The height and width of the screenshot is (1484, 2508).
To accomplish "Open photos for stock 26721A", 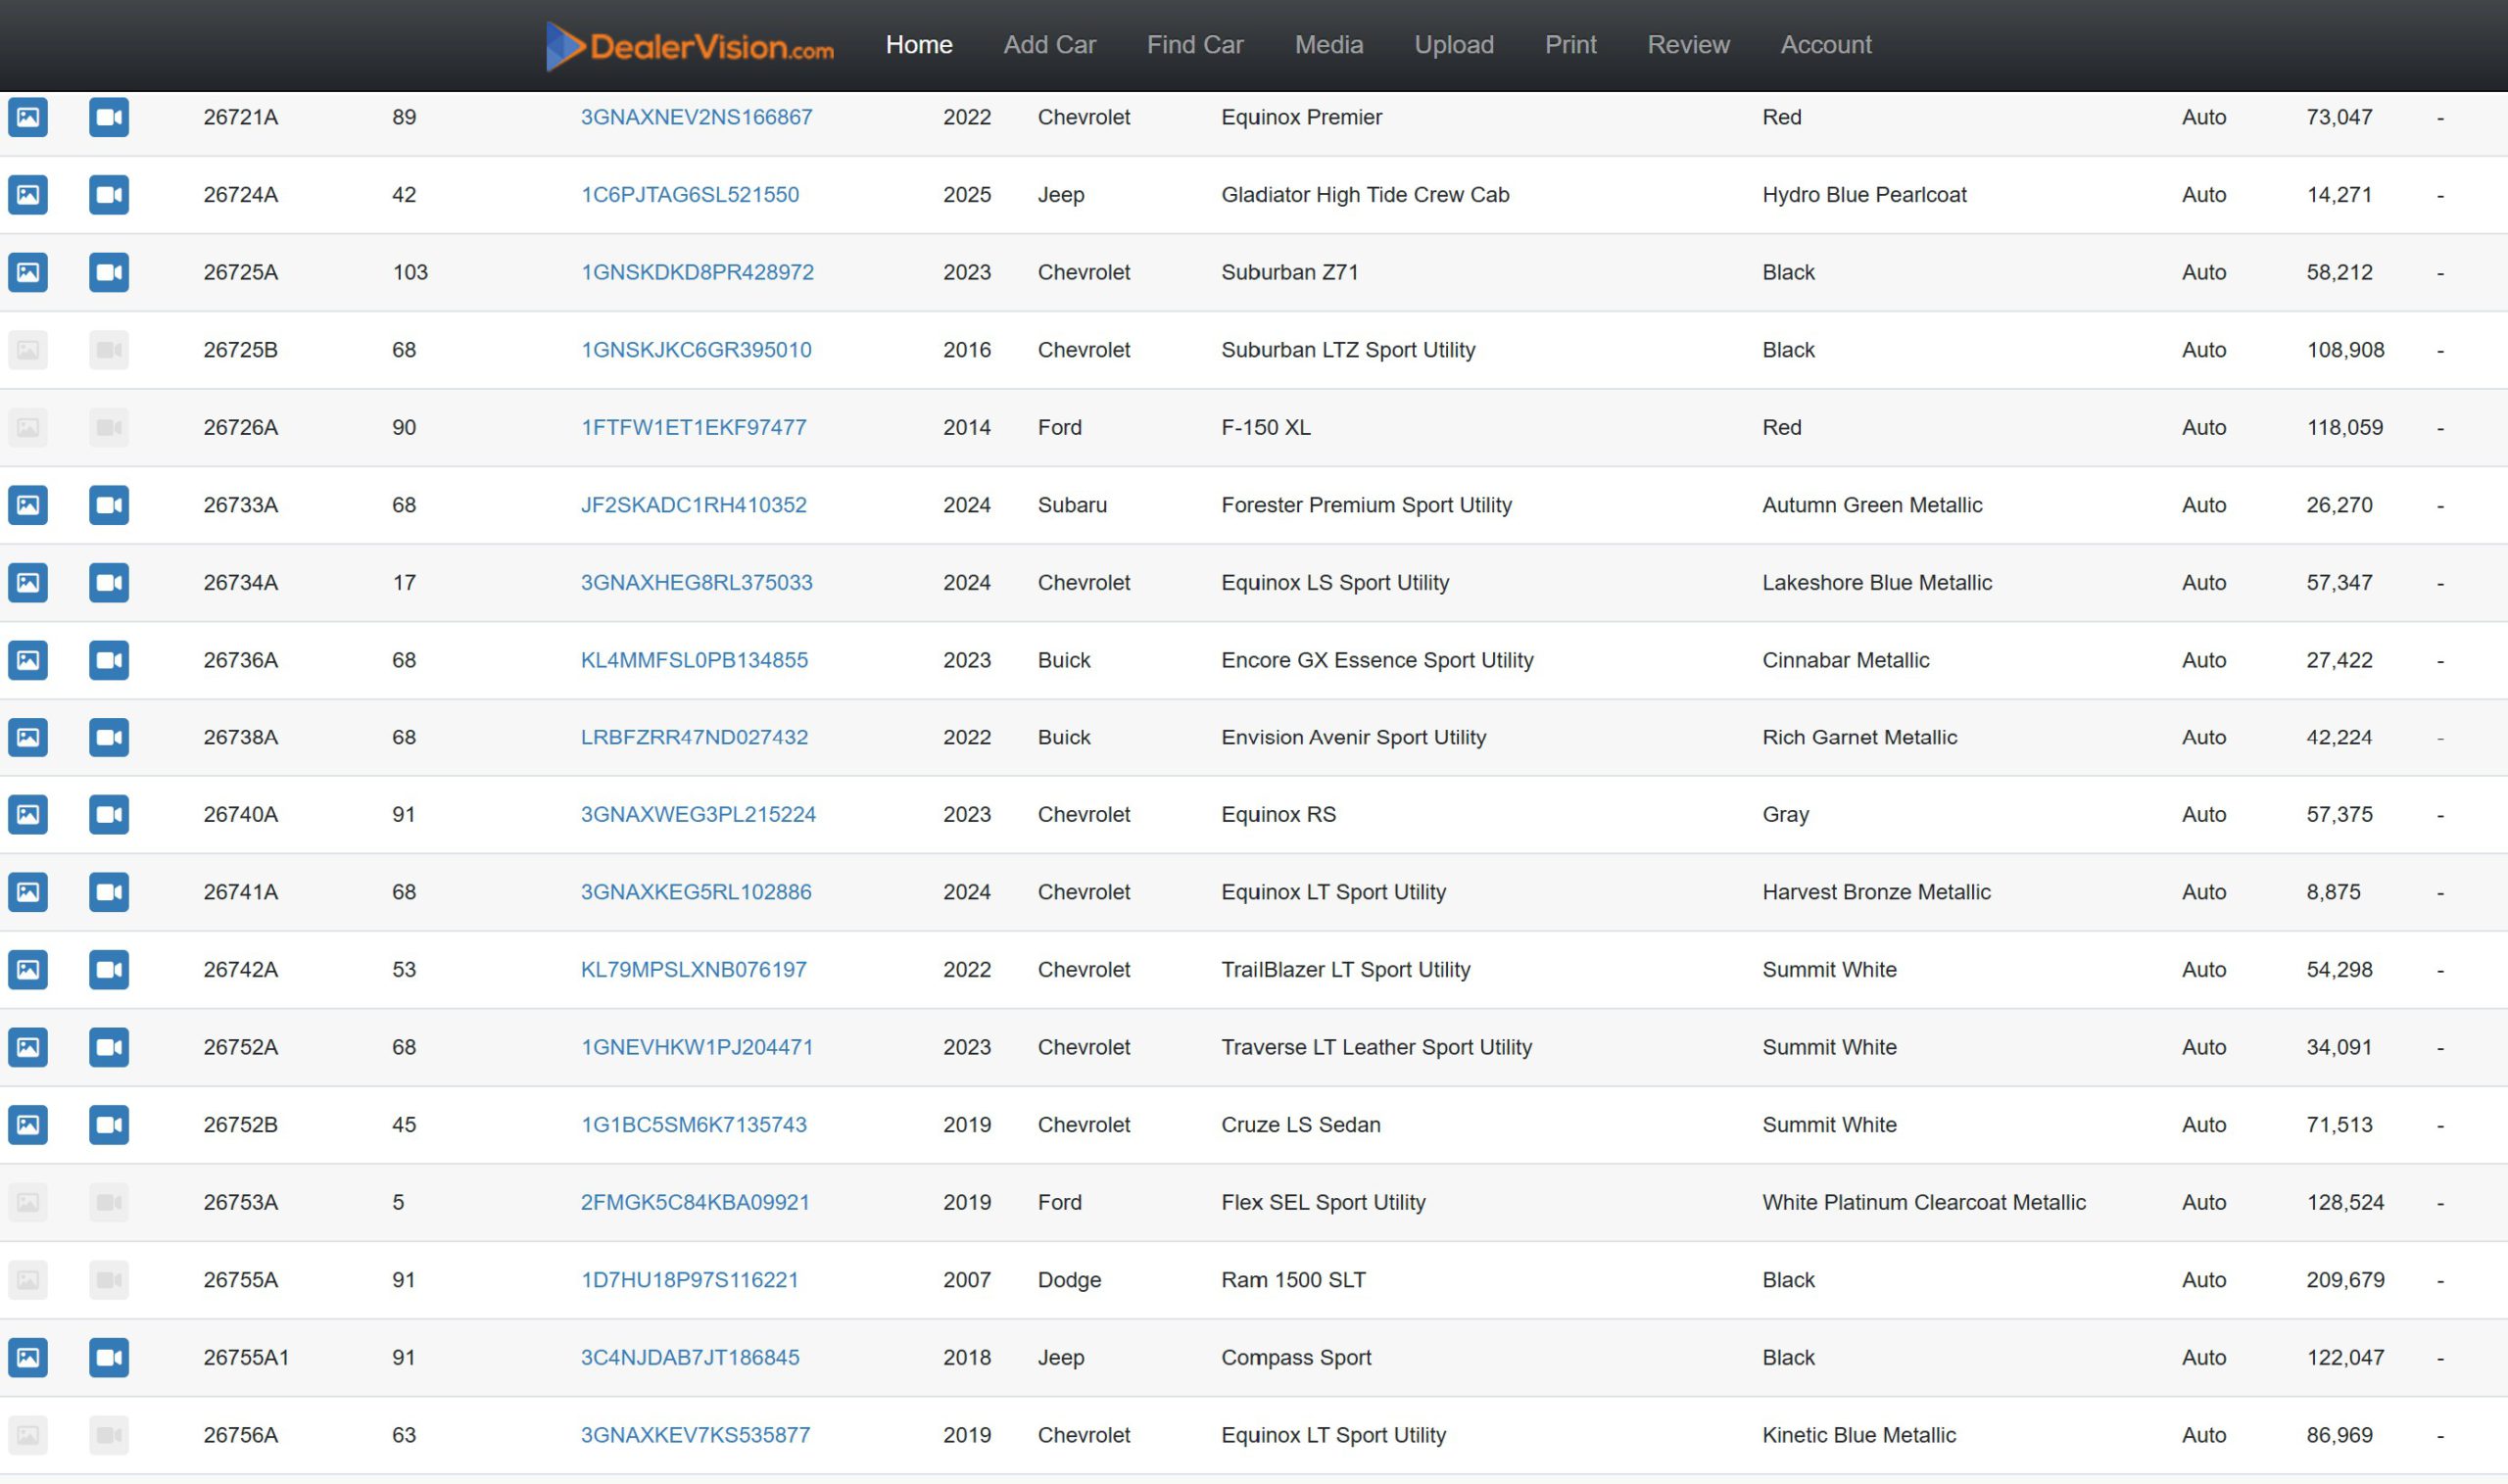I will pos(28,117).
